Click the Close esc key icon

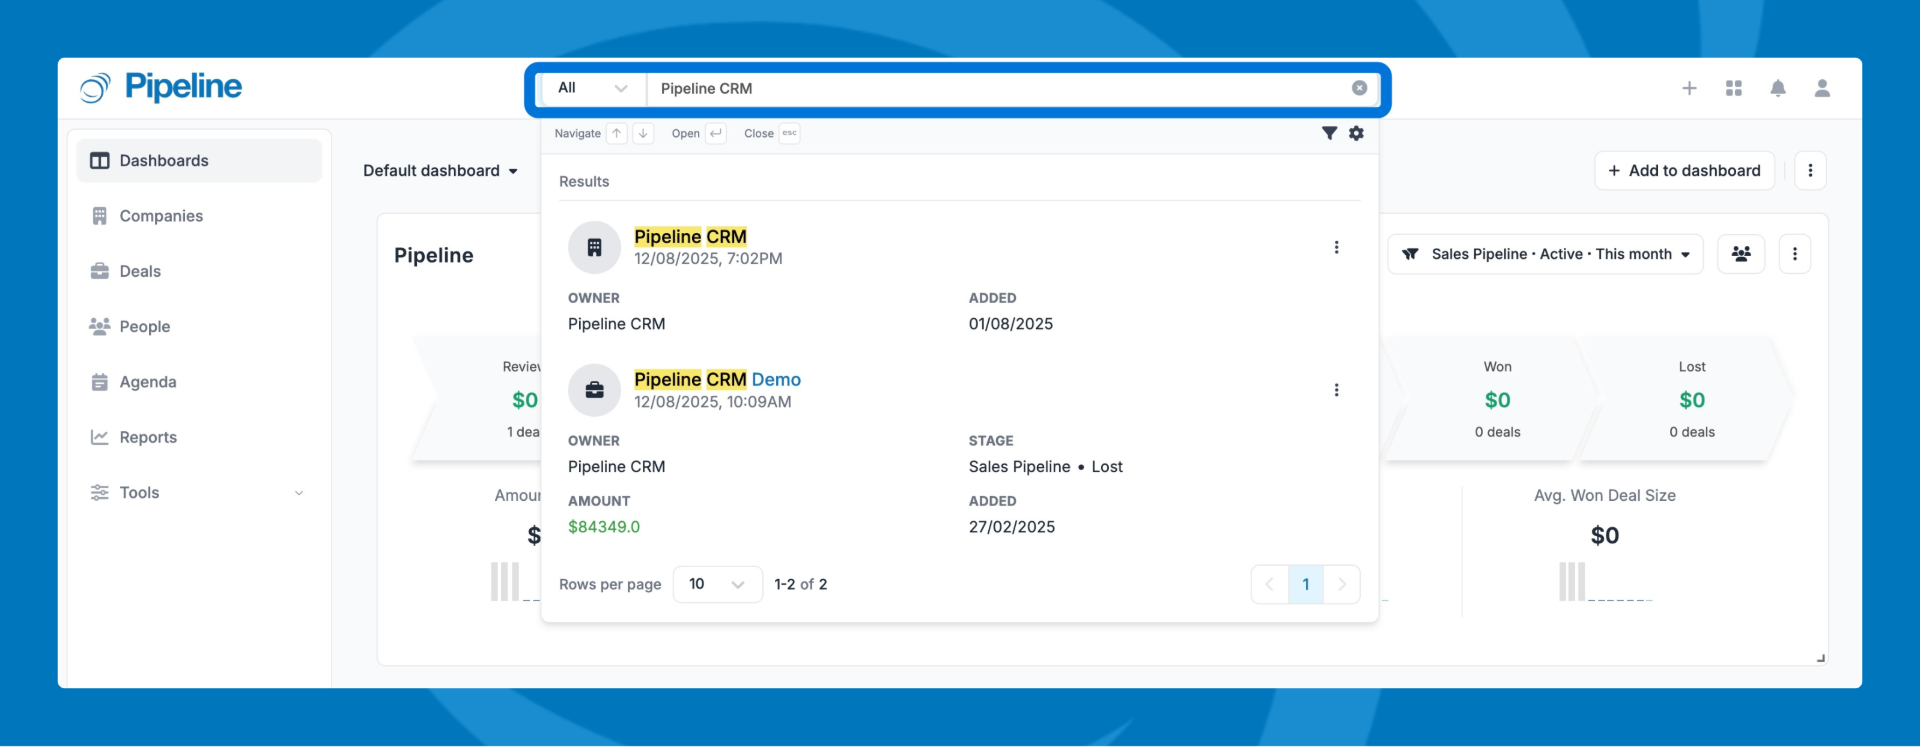coord(790,133)
